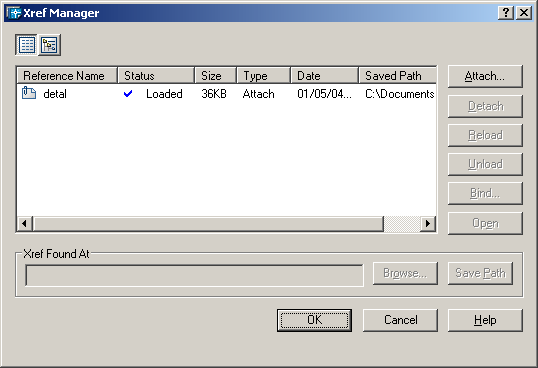
Task: Sort by Size column header
Action: coord(216,75)
